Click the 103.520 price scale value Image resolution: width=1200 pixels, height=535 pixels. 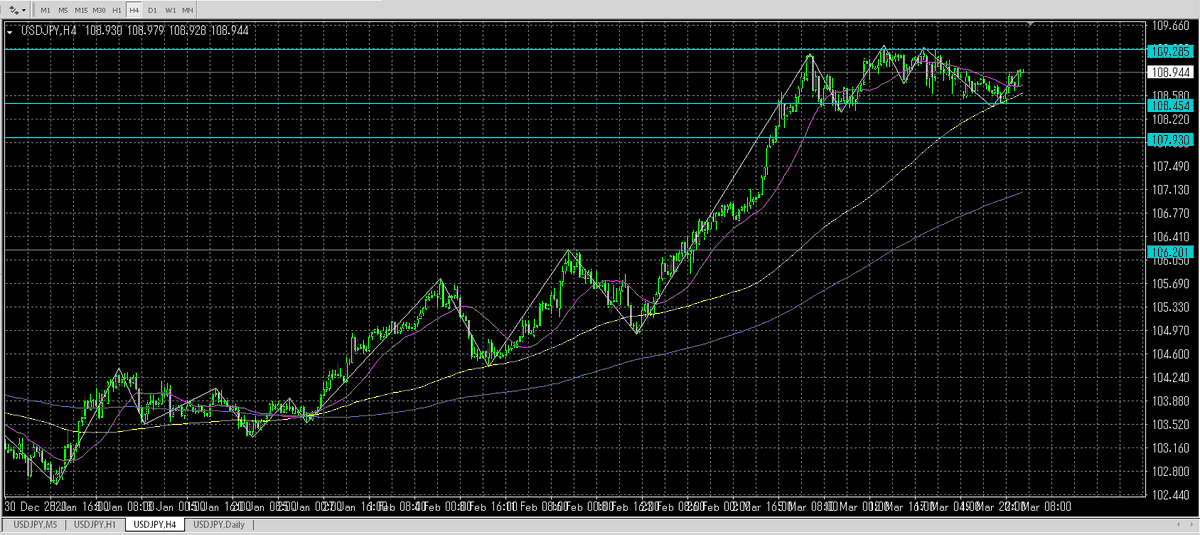coord(1169,424)
